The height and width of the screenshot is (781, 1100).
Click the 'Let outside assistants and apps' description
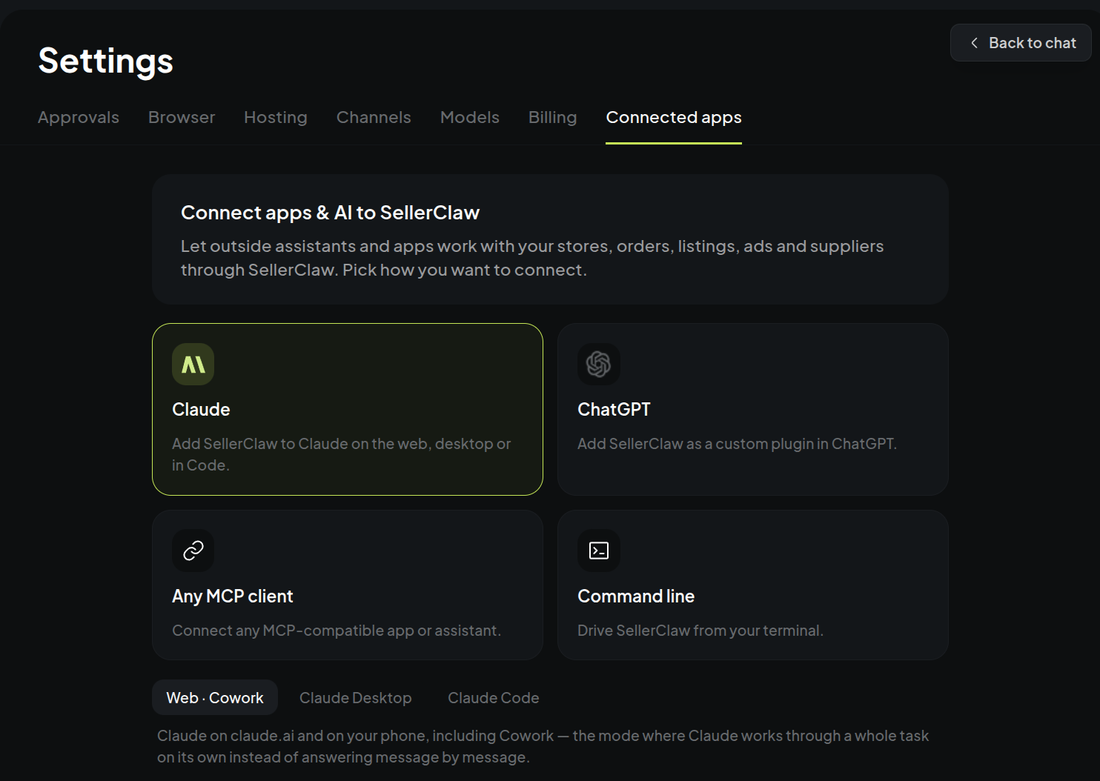532,258
